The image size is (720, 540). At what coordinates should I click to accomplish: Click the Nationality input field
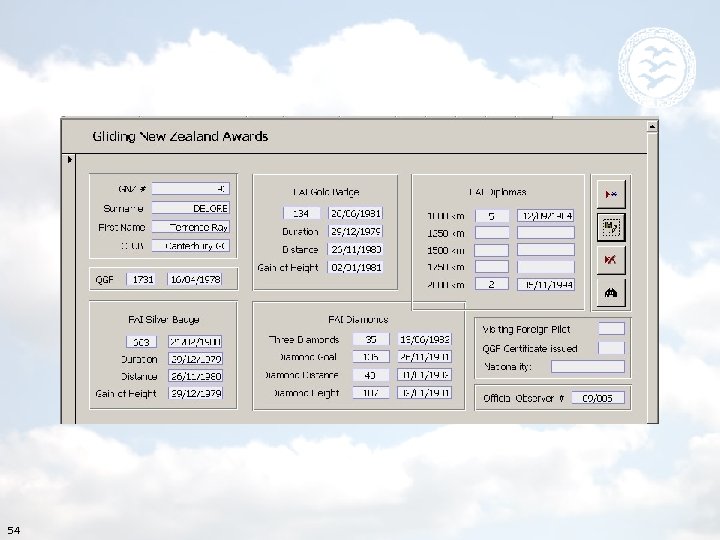588,366
